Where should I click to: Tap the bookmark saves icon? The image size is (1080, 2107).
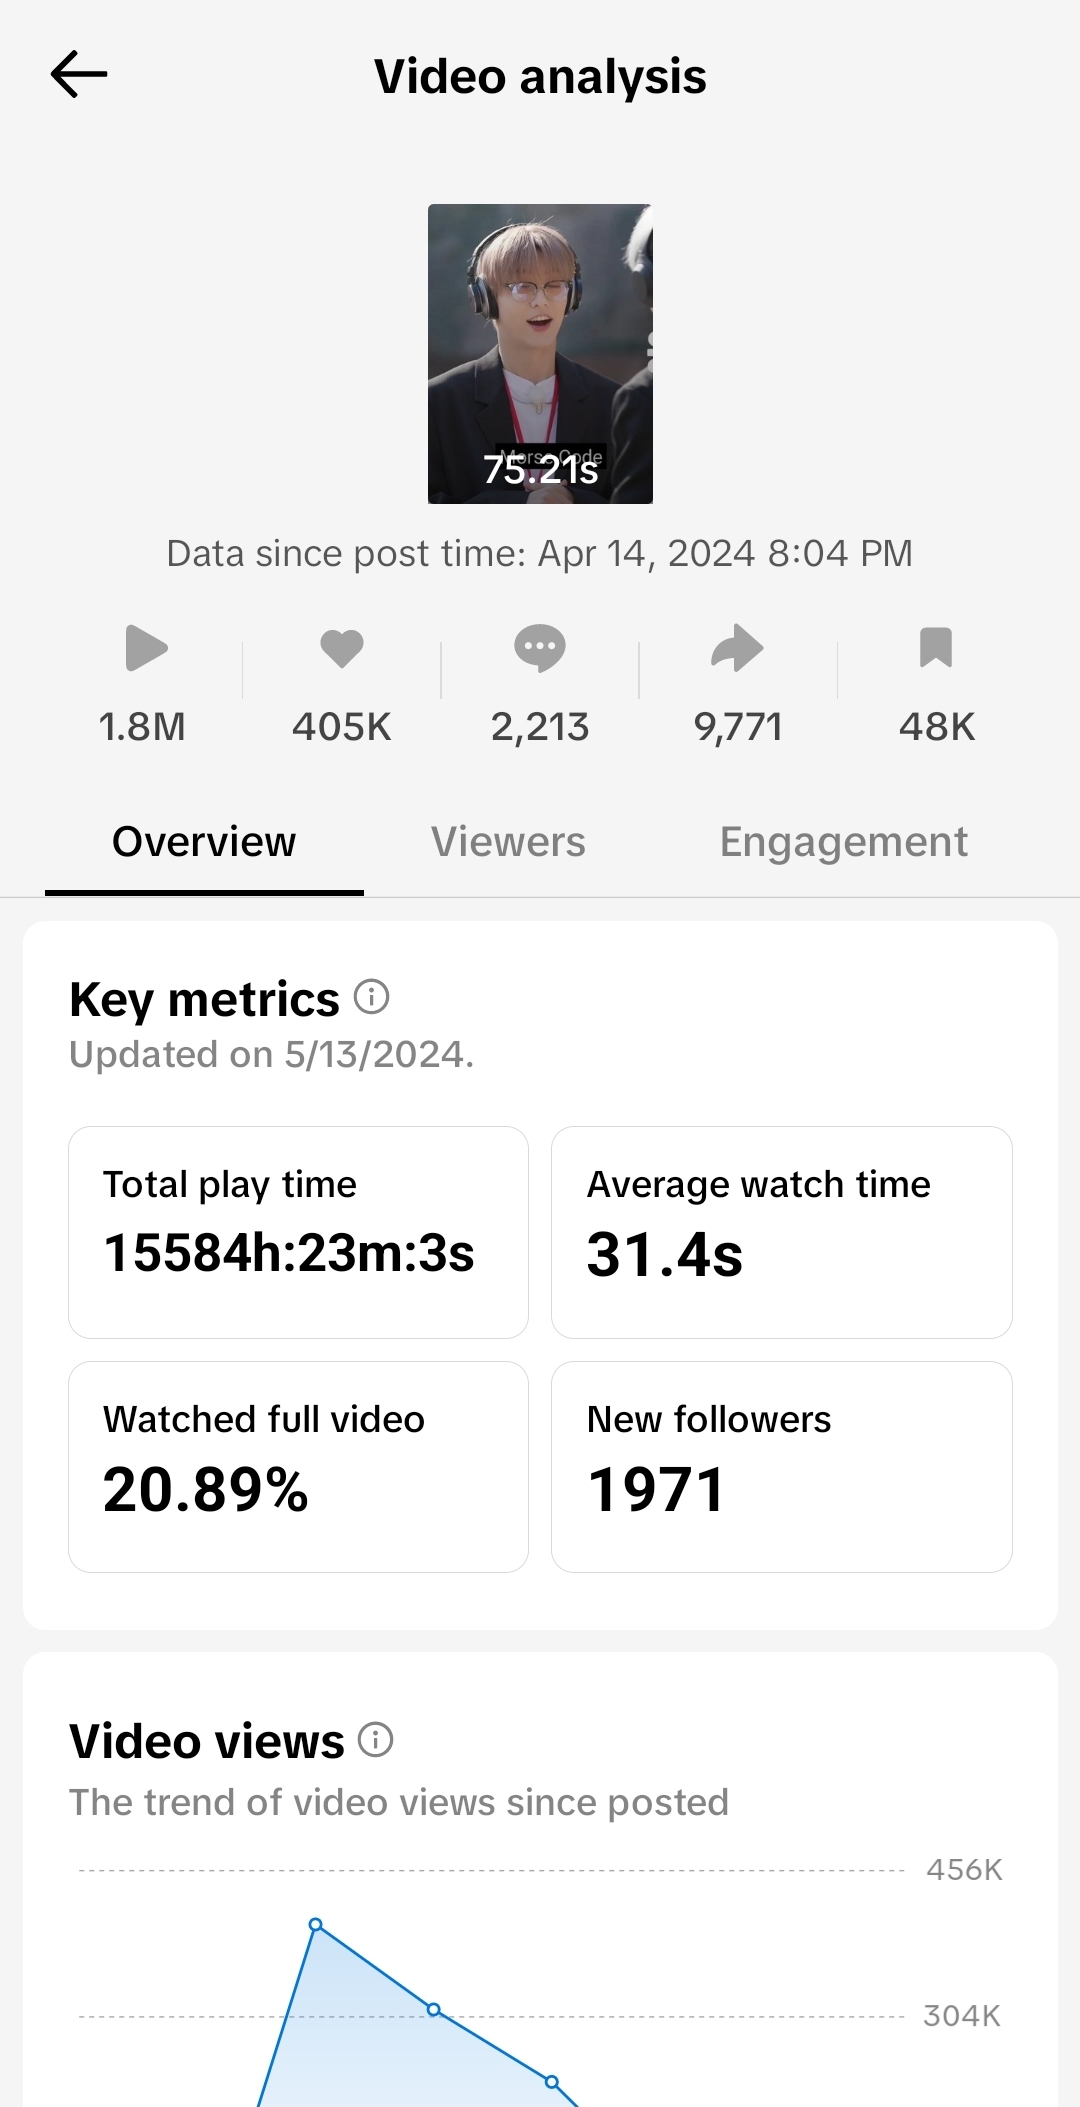coord(936,648)
